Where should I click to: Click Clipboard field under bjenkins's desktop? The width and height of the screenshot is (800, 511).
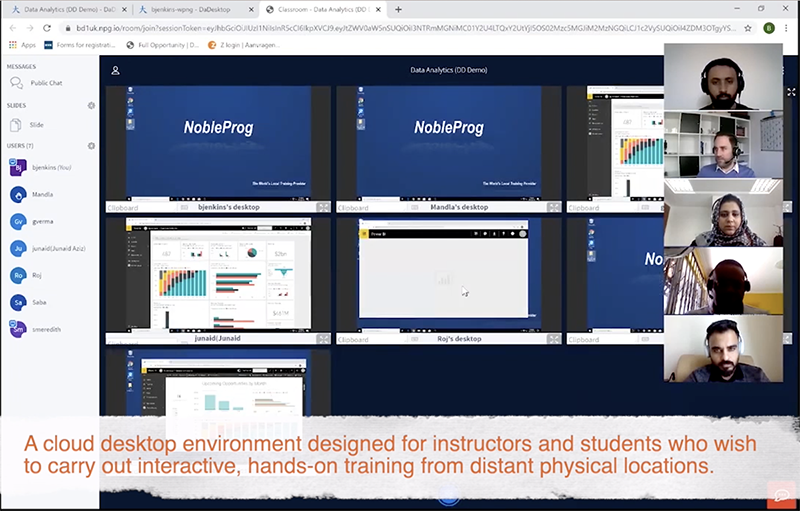(141, 208)
